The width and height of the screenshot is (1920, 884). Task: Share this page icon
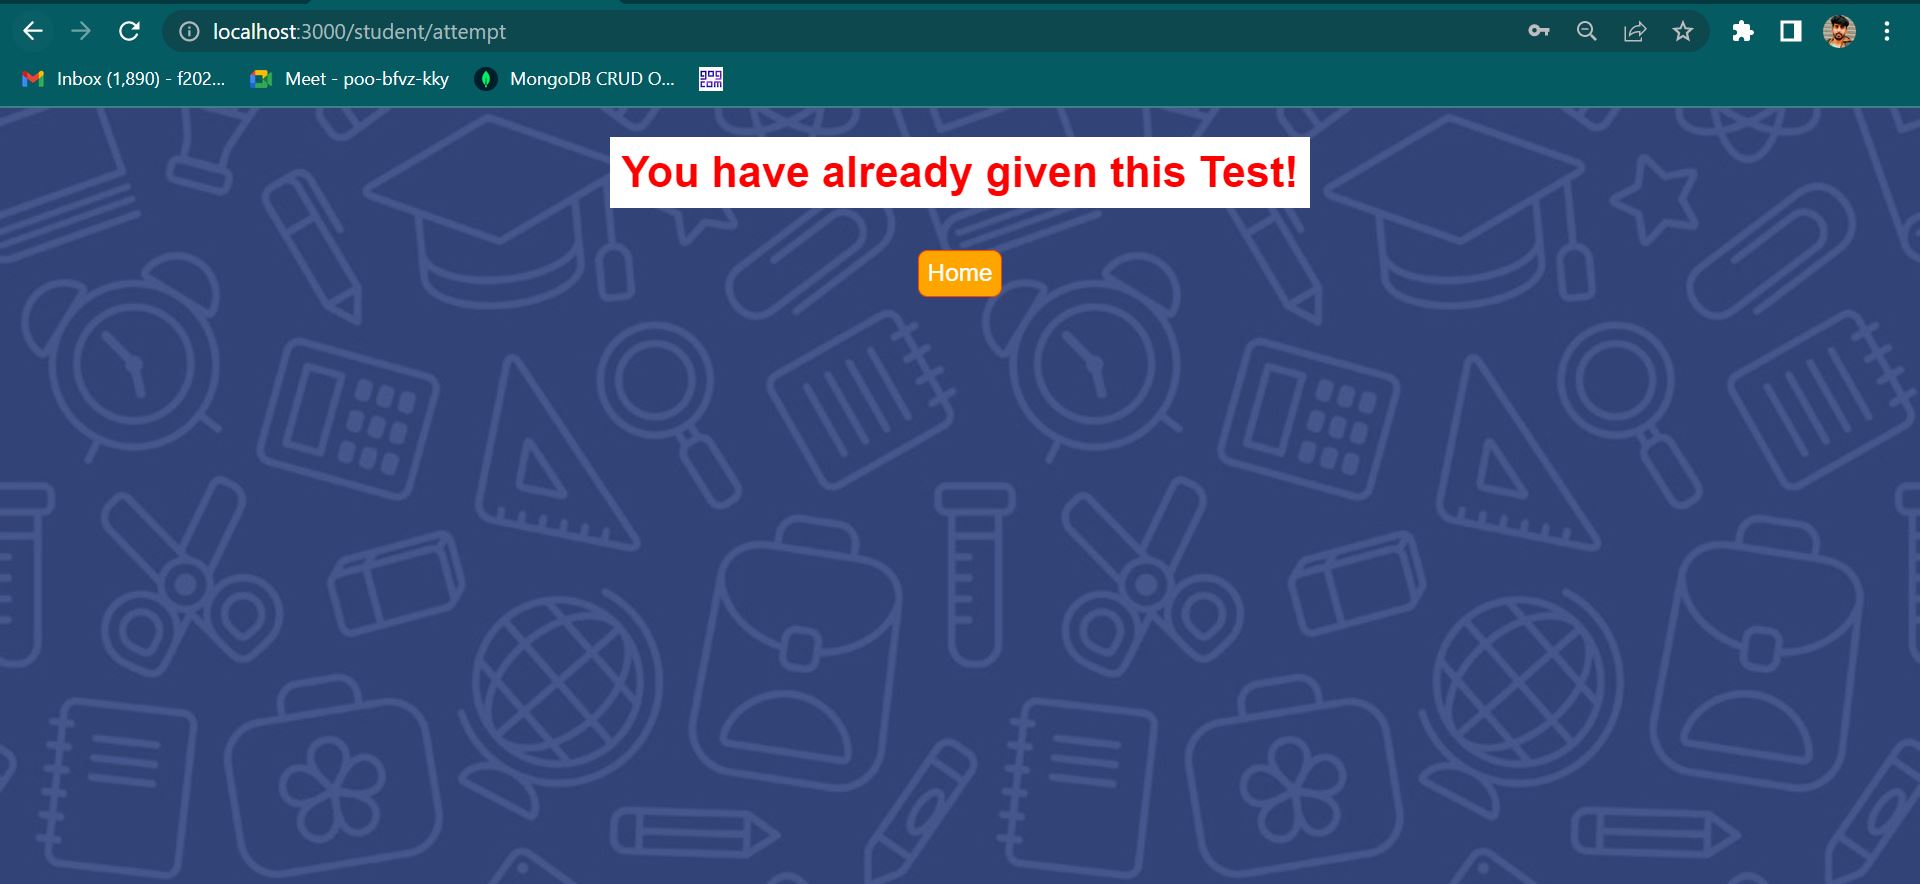(1635, 32)
